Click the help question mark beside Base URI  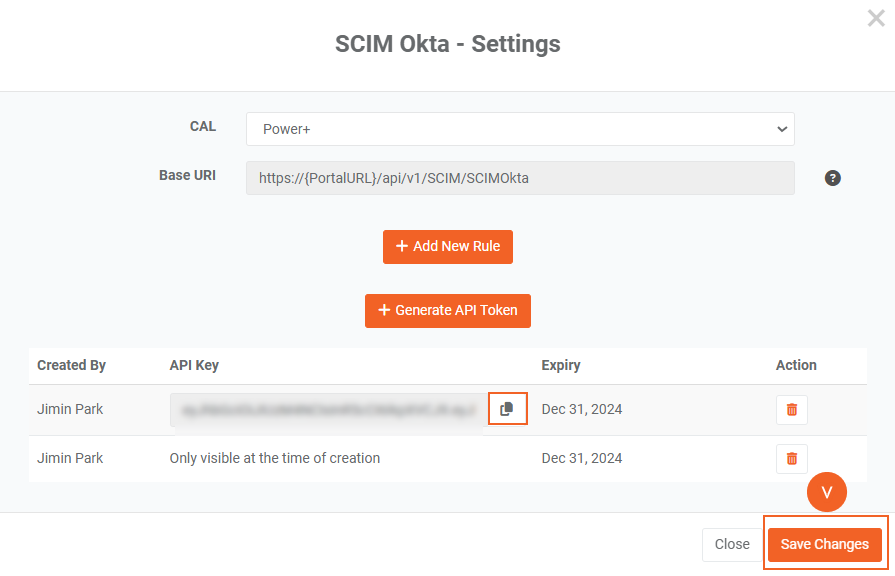click(832, 178)
